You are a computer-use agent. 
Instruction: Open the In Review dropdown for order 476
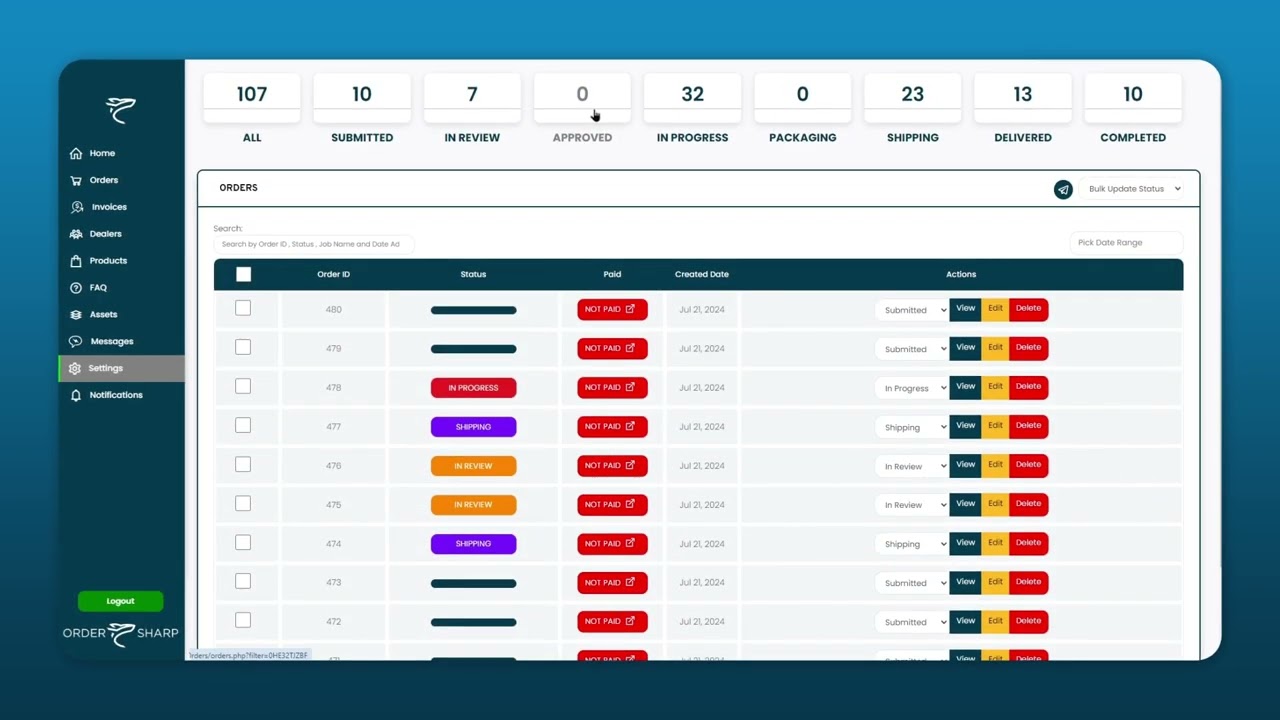pos(912,466)
